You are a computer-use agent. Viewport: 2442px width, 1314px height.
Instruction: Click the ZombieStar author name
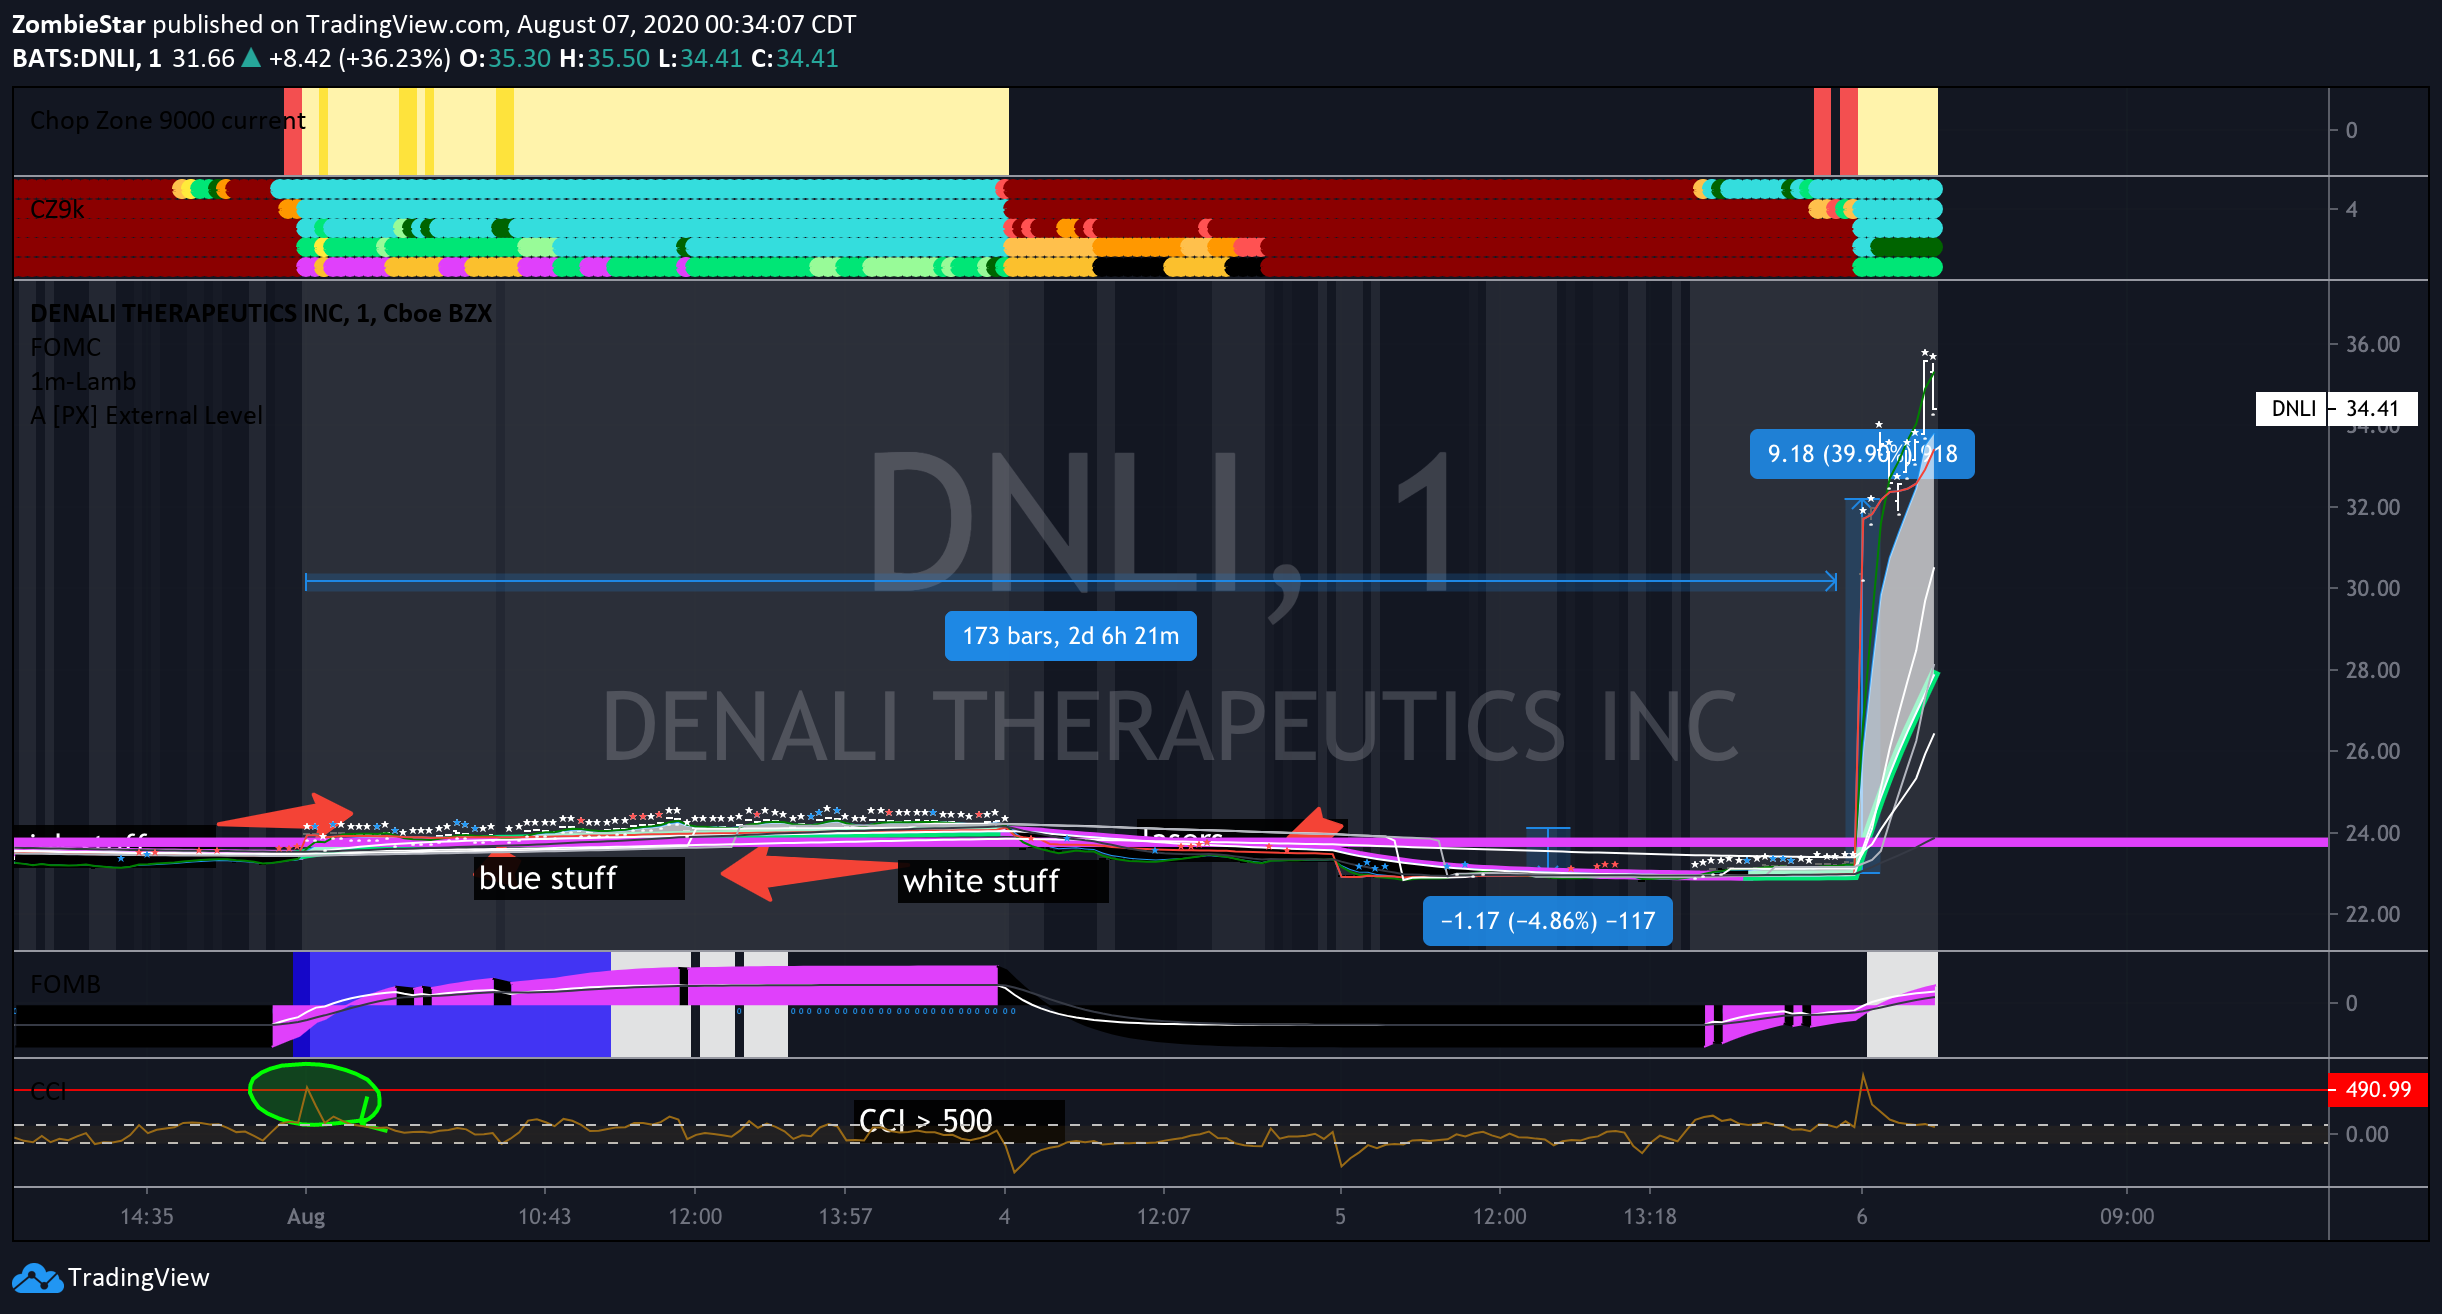(79, 24)
